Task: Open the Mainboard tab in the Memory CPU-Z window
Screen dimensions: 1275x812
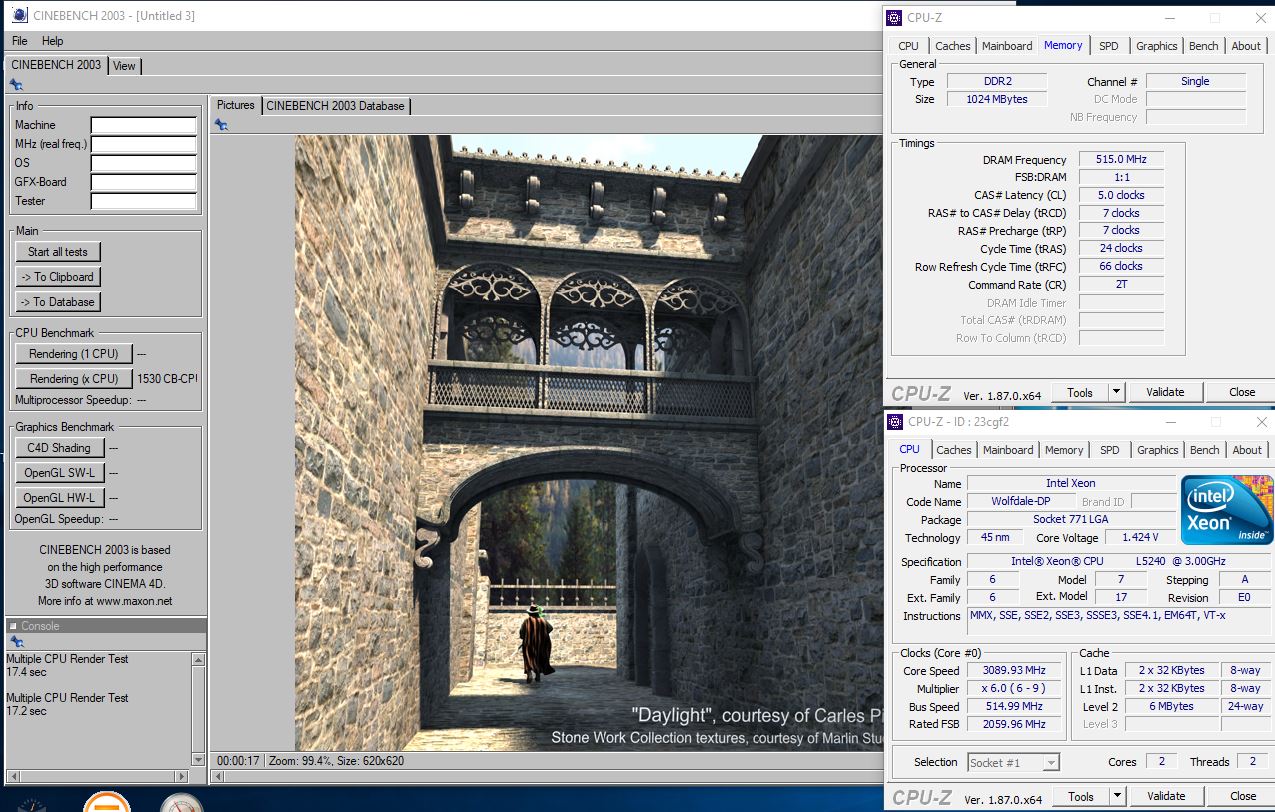Action: 1007,46
